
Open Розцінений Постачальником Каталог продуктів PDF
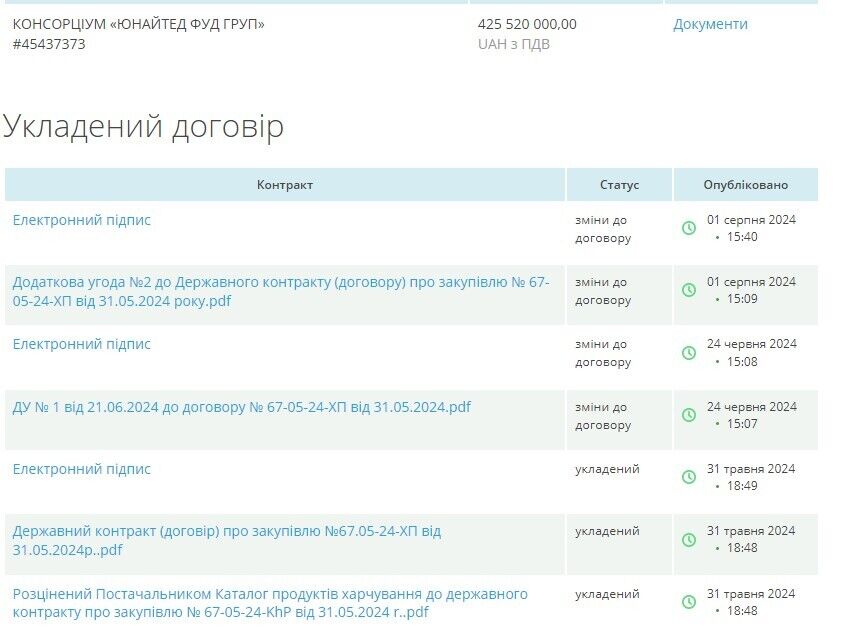(x=269, y=603)
